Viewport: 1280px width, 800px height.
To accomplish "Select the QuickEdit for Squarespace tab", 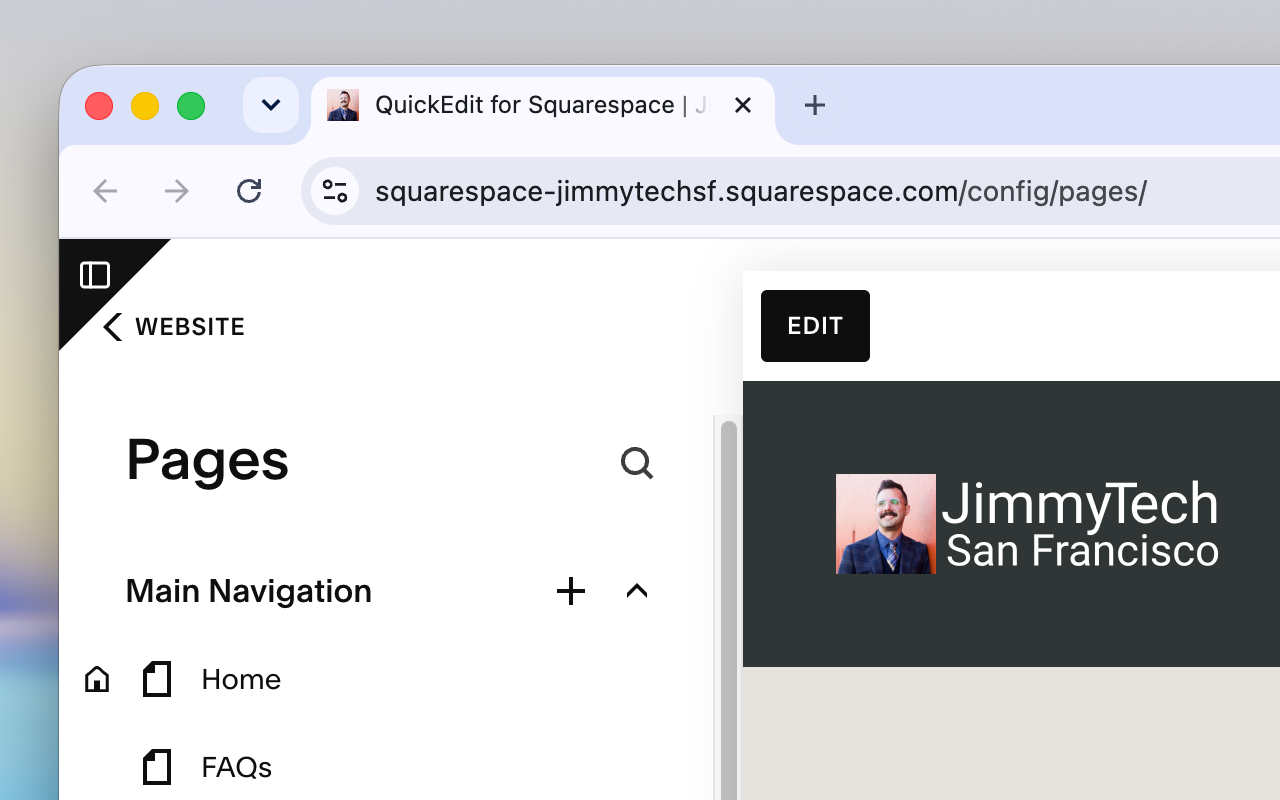I will tap(542, 105).
